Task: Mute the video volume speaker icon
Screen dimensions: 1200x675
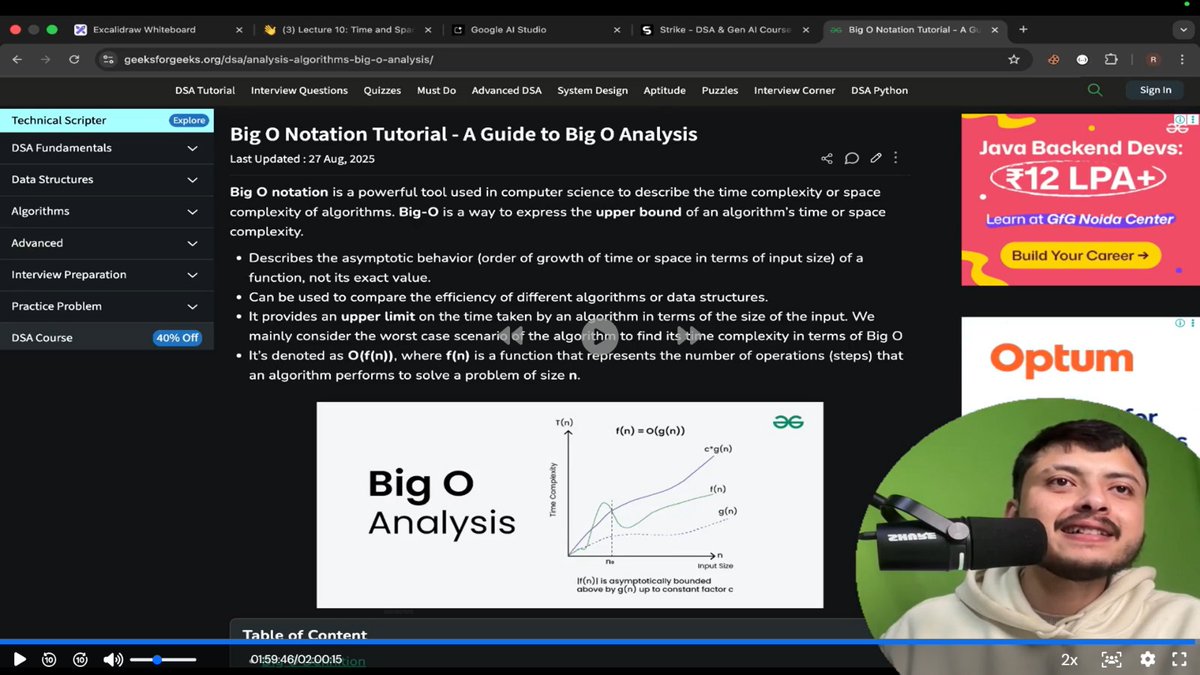Action: pyautogui.click(x=113, y=659)
